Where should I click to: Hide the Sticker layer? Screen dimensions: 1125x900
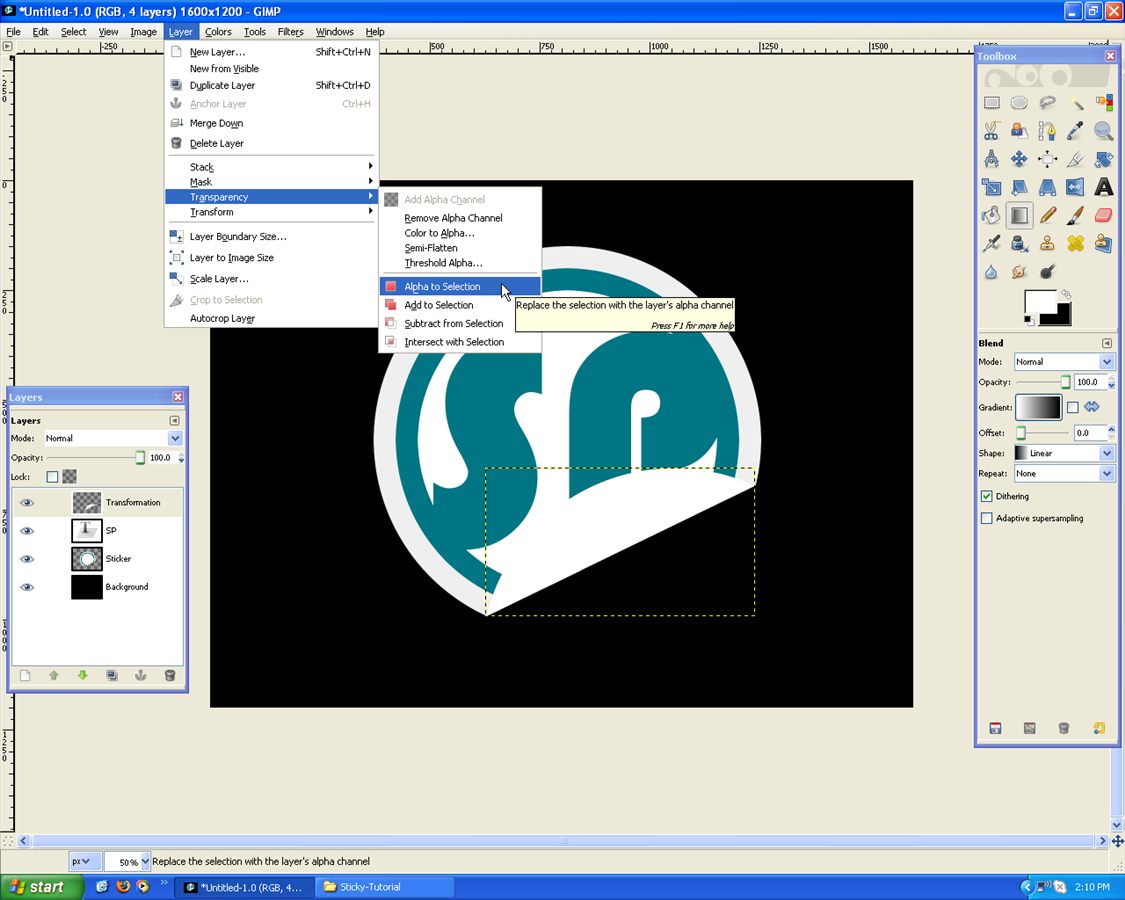point(27,558)
